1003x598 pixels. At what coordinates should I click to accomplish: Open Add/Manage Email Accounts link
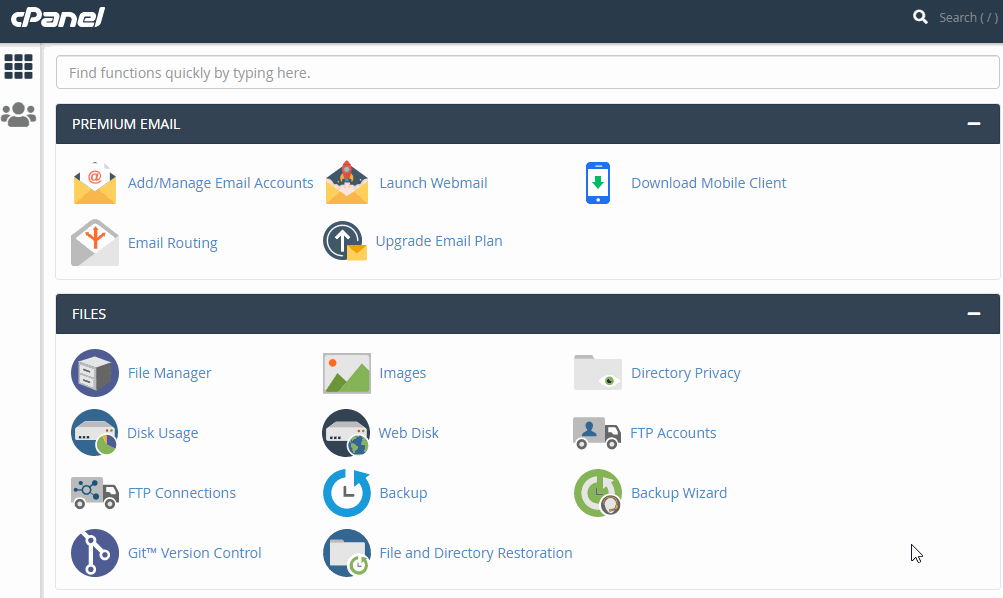tap(221, 183)
